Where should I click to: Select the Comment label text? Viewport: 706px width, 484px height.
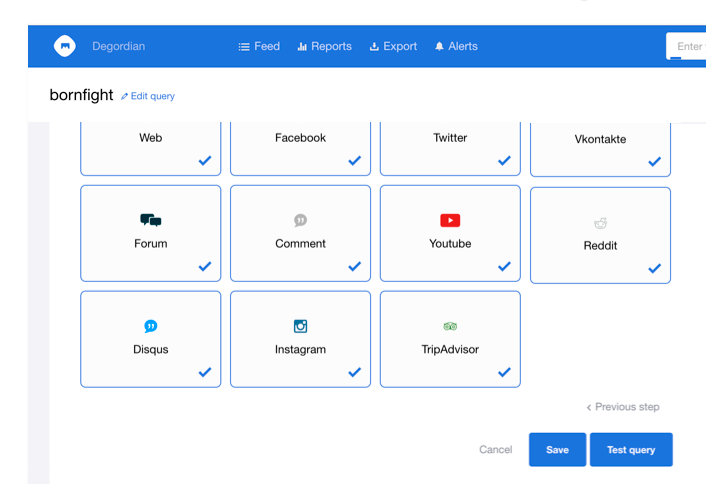click(x=300, y=244)
